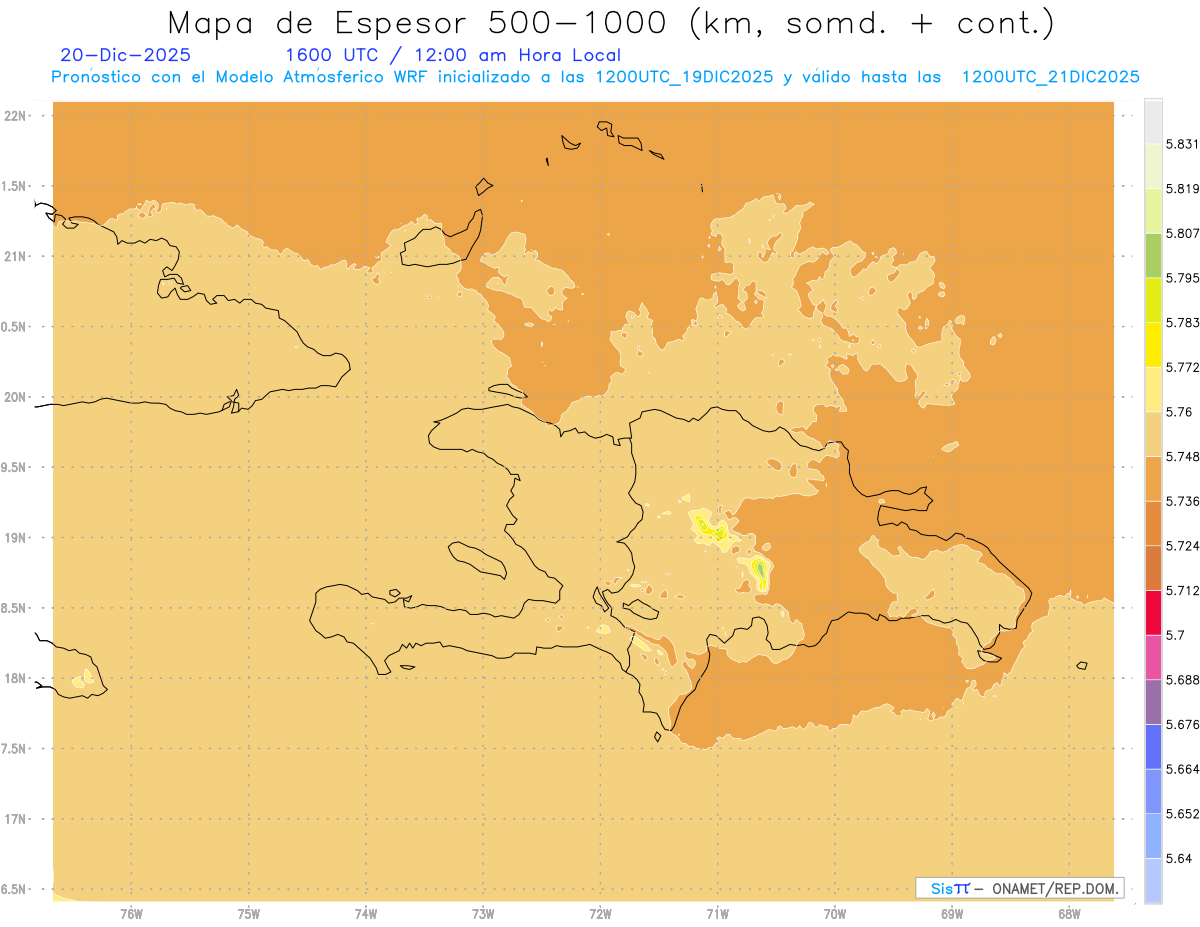The width and height of the screenshot is (1200, 927).
Task: Click the '1600 UTC / 12:00 am Hora Local' time
Action: pyautogui.click(x=453, y=55)
